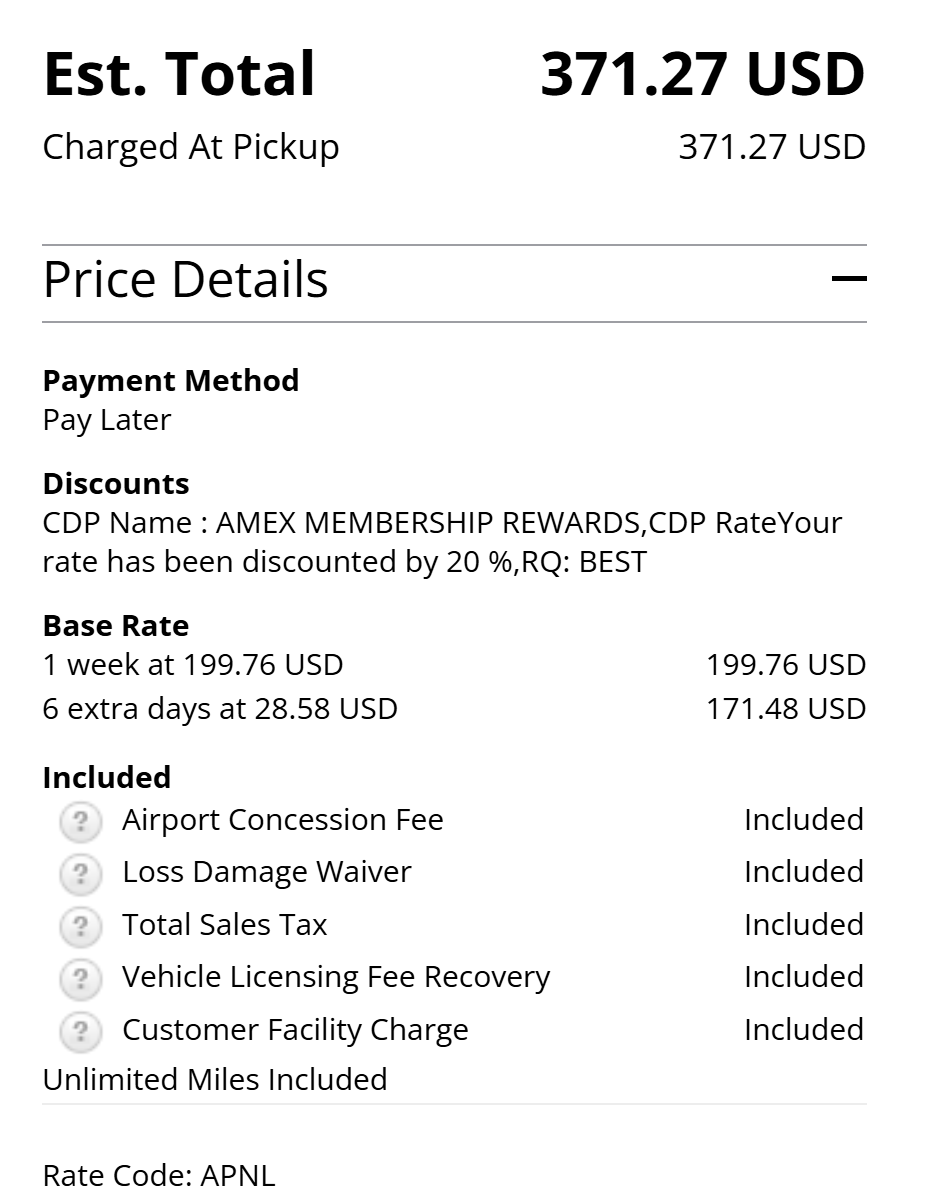This screenshot has height=1200, width=941.
Task: Collapse Price Details using the minus icon
Action: [848, 279]
